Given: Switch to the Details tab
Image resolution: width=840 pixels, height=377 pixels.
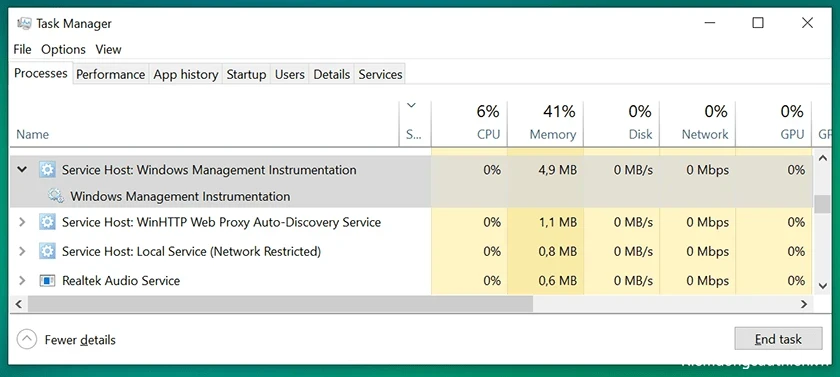Looking at the screenshot, I should coord(332,74).
